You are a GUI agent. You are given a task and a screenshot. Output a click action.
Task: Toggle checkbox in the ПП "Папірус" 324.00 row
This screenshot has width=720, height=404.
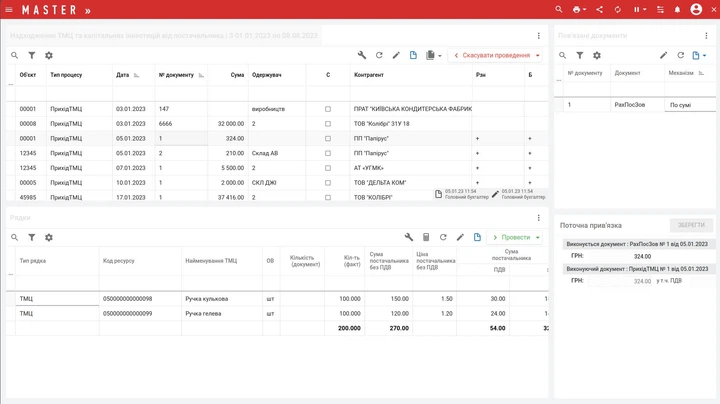[328, 138]
